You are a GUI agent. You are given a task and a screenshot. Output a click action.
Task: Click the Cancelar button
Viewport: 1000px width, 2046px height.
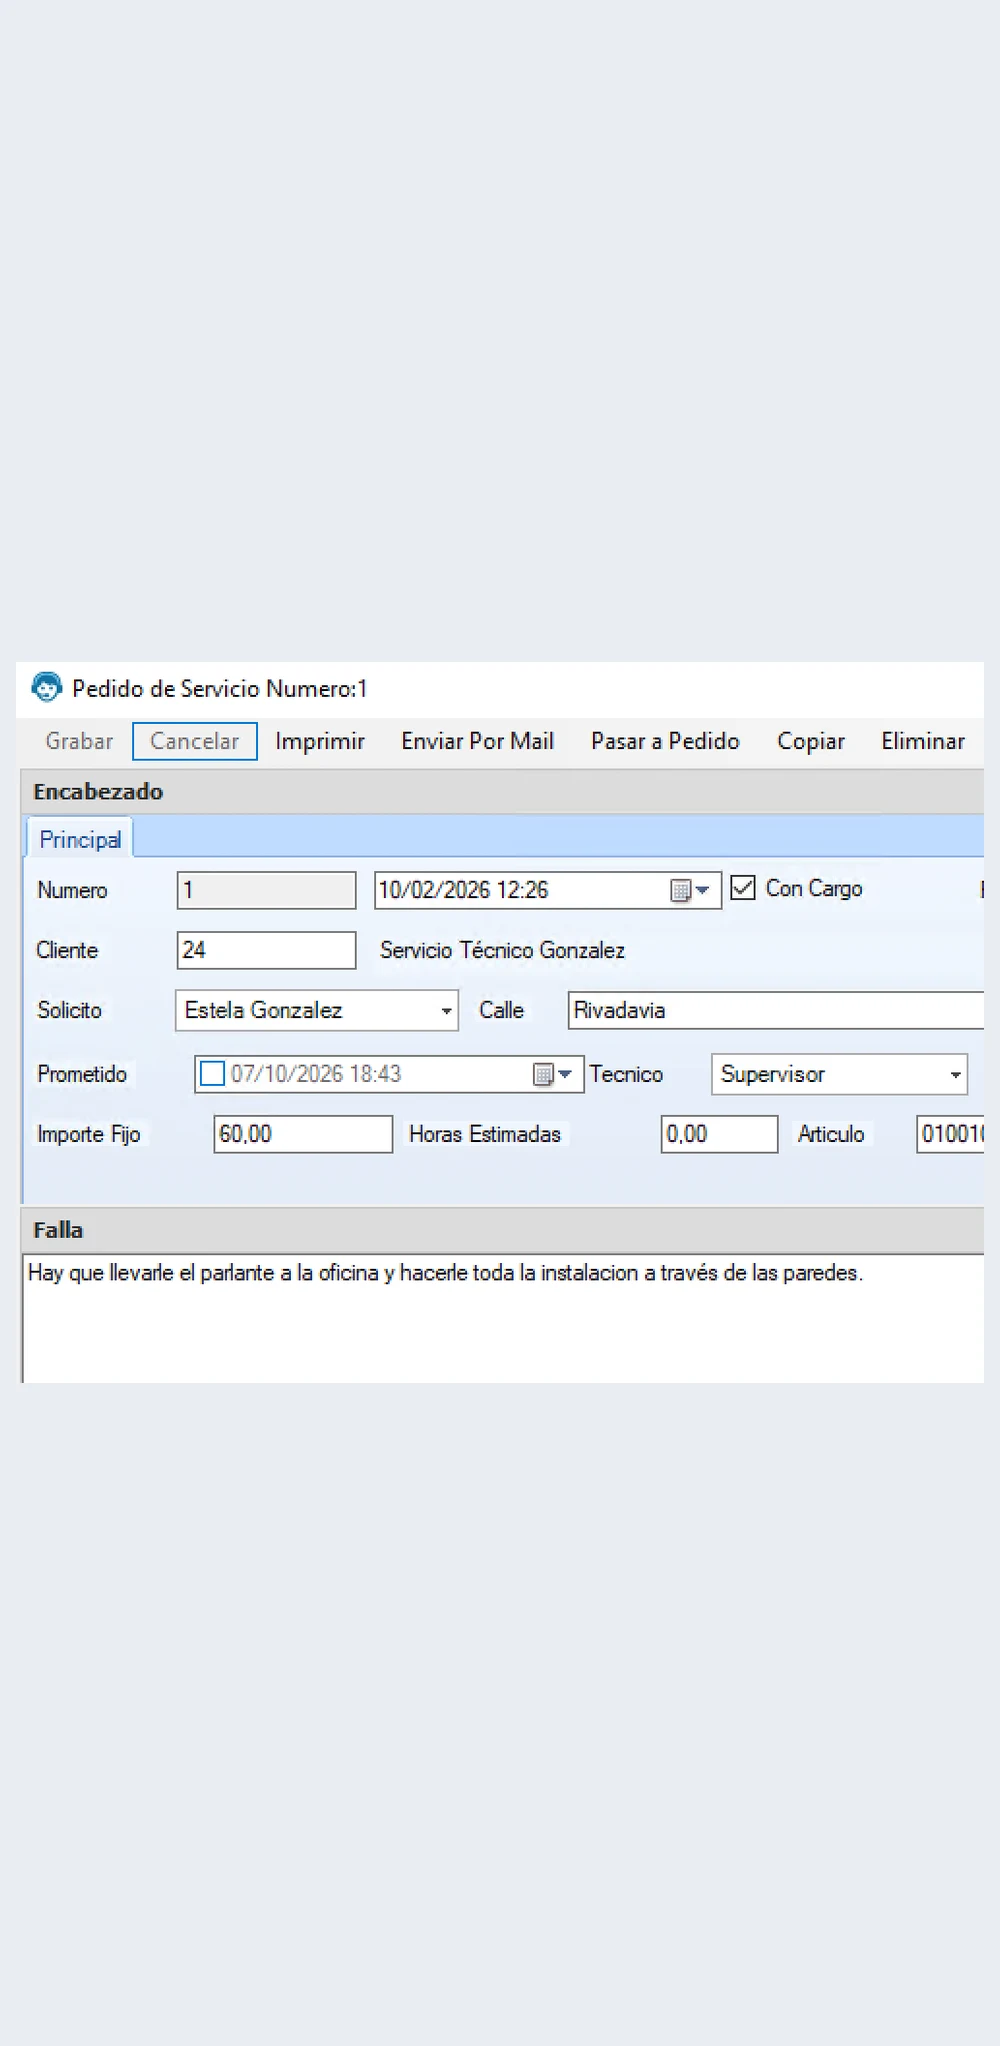pos(195,741)
